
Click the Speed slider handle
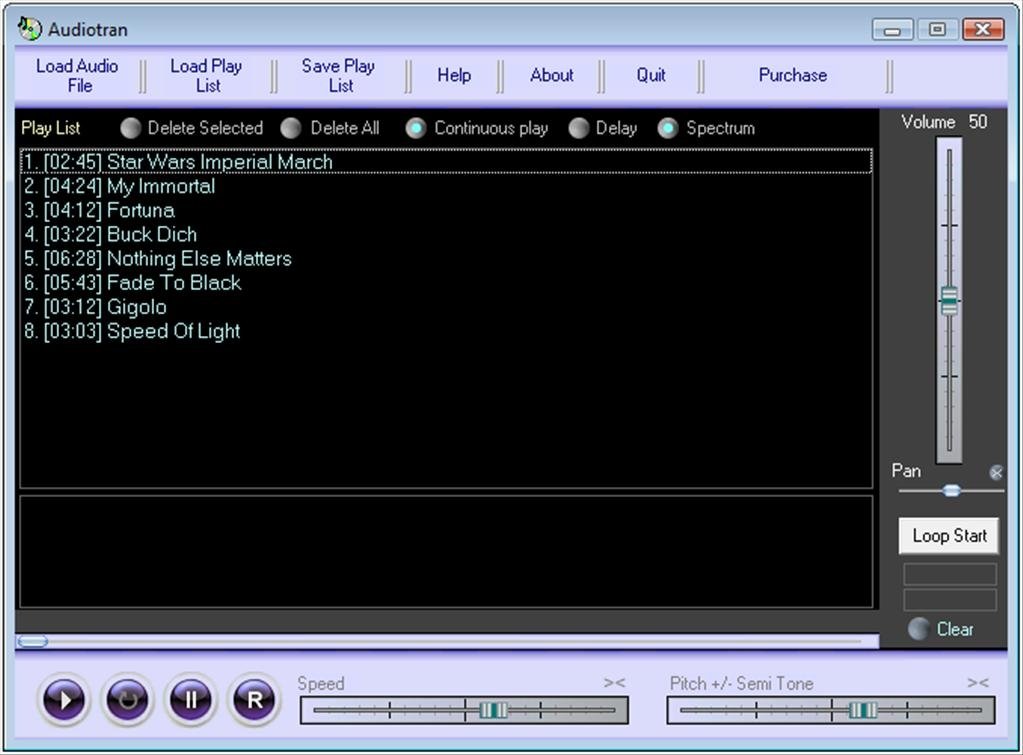(x=493, y=710)
